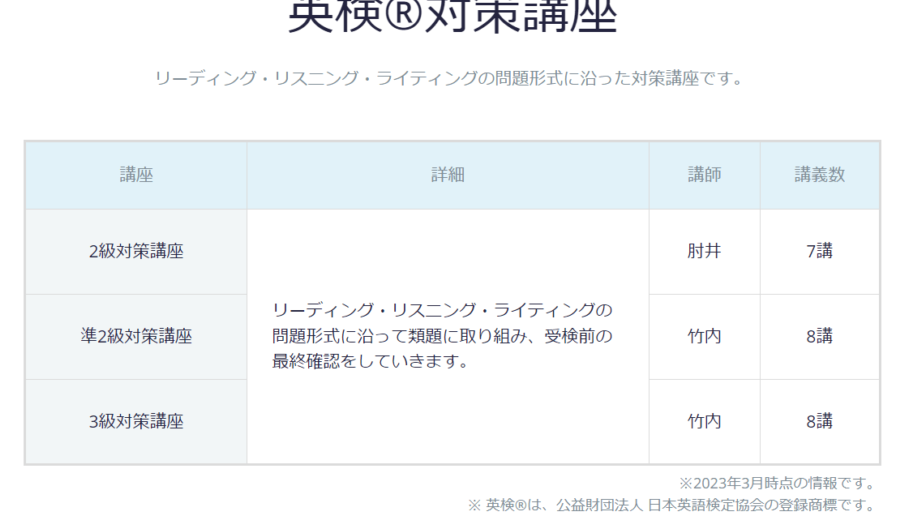
Task: Select the 講座 column header
Action: [136, 175]
